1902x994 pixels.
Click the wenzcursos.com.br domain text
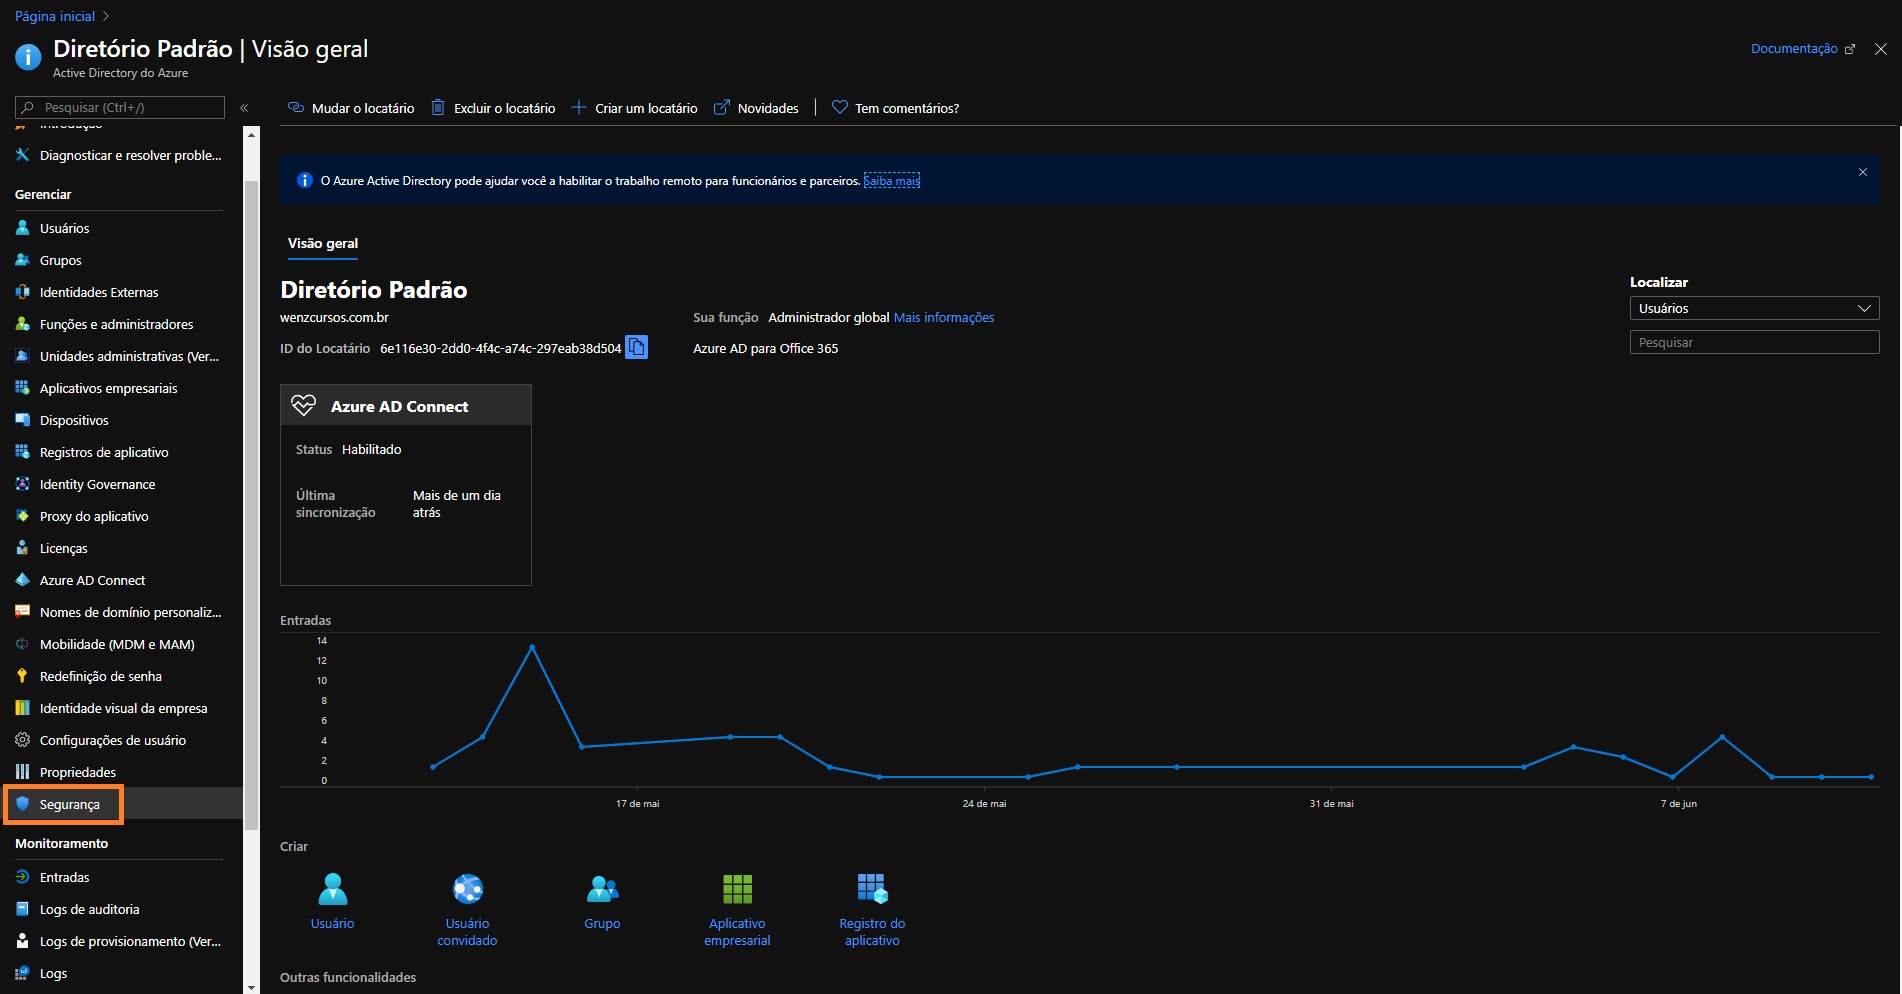334,317
